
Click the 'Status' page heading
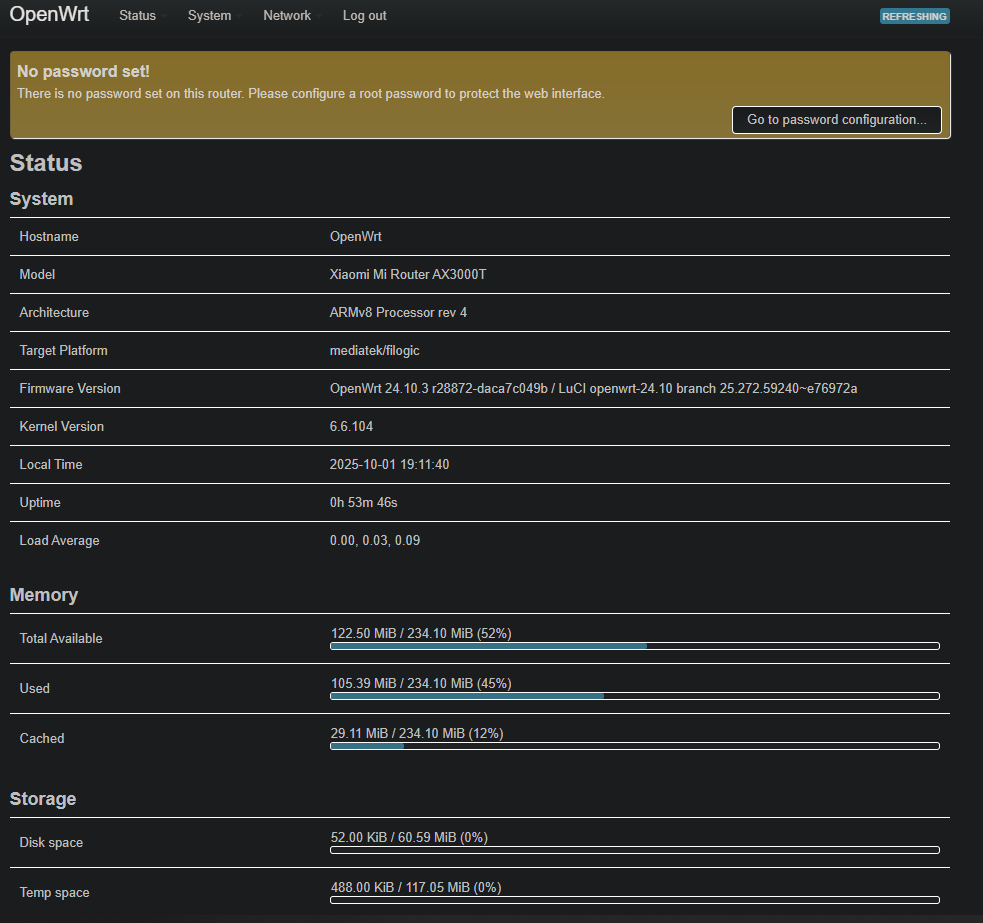(46, 163)
